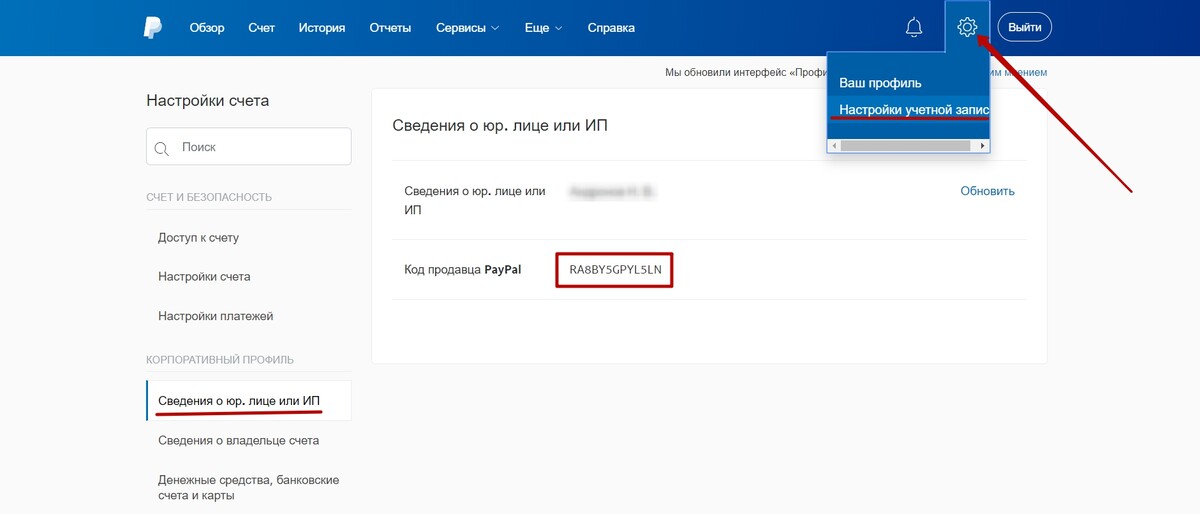Click the page heading Сведения о юр. лице или ИП
Viewport: 1200px width, 514px height.
point(500,125)
